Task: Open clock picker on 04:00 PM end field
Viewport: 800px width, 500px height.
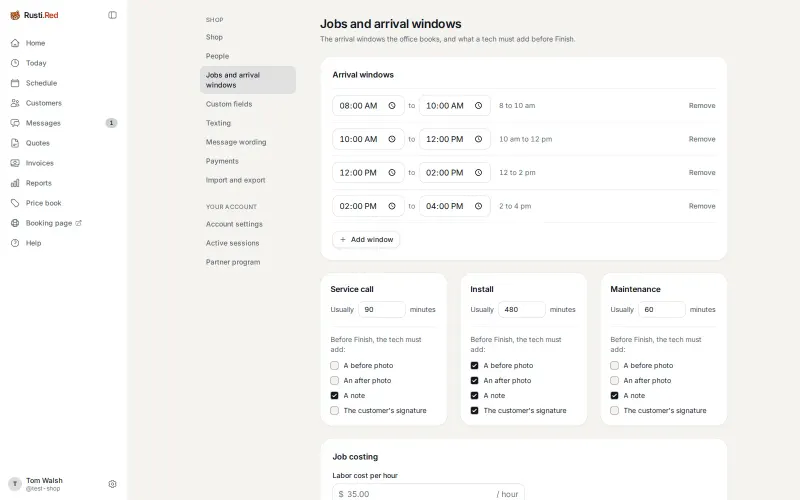Action: click(479, 206)
